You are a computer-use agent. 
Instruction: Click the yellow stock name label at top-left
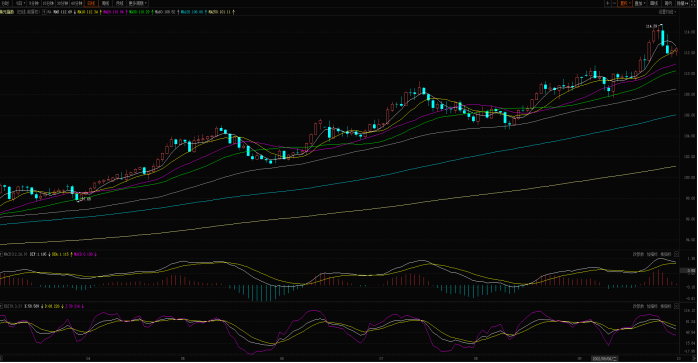point(7,12)
